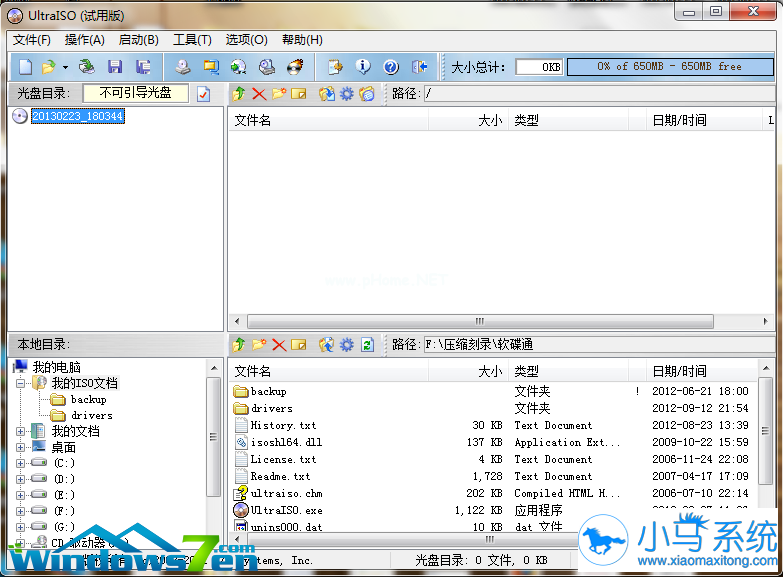Open the dropdown arrow beside Open icon
783x577 pixels.
(x=65, y=67)
